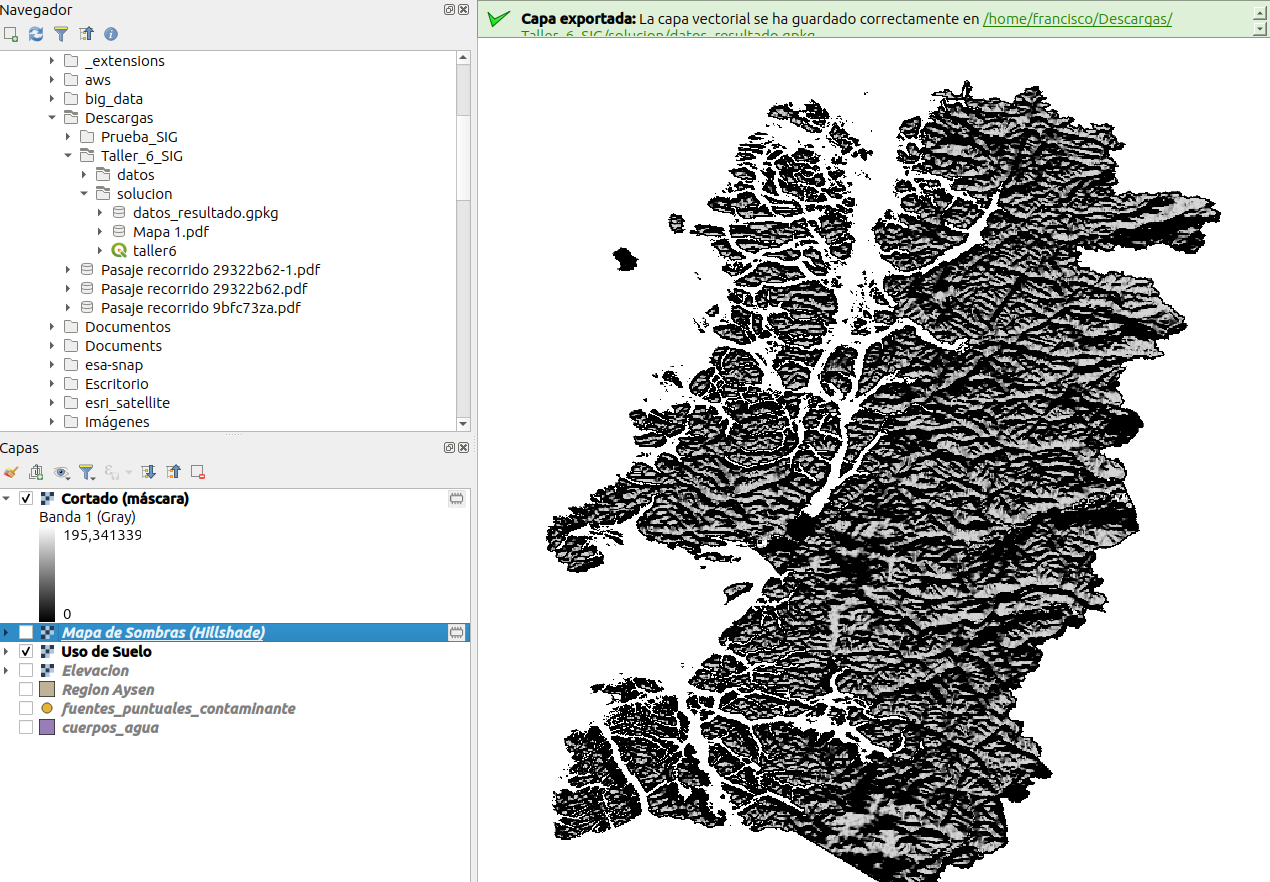Select the taller6 project file
This screenshot has width=1270, height=882.
154,251
